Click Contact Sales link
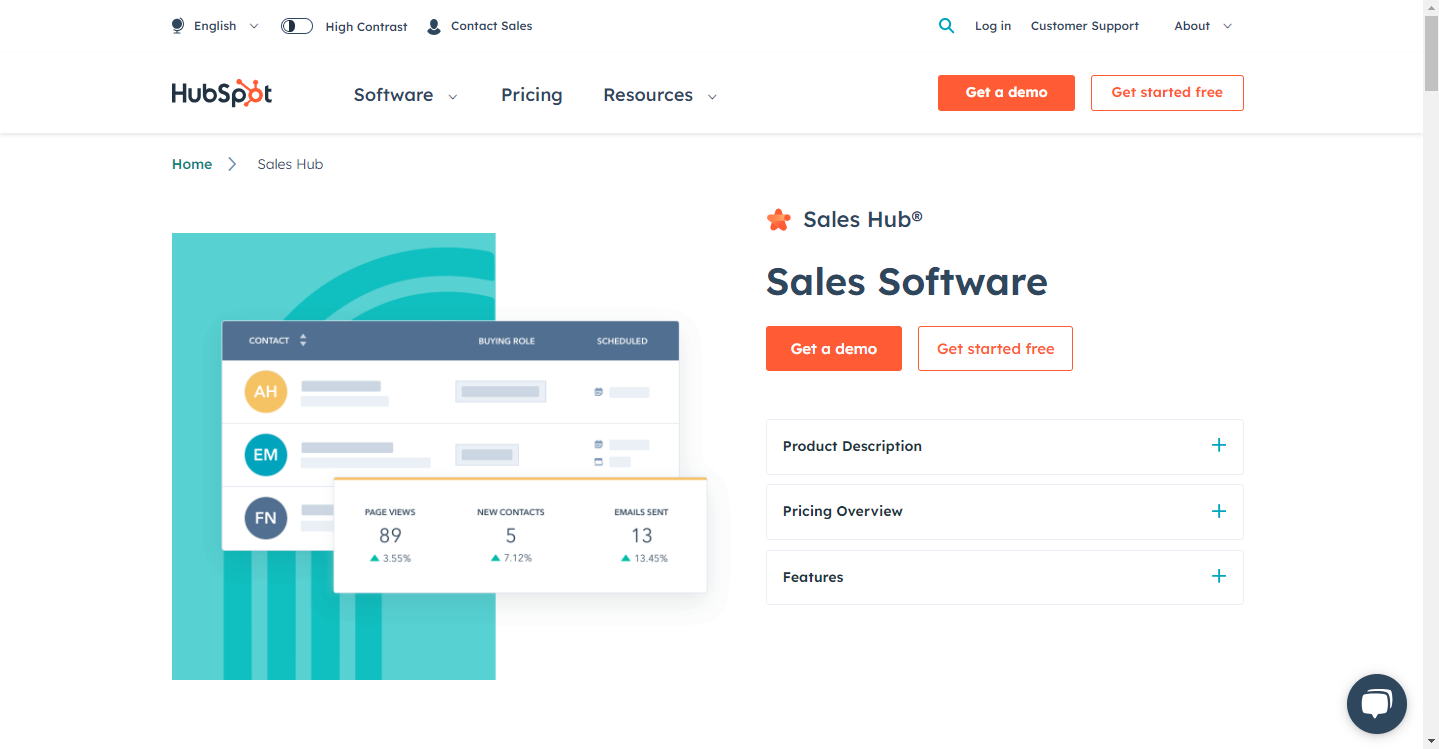The image size is (1439, 749). [491, 26]
